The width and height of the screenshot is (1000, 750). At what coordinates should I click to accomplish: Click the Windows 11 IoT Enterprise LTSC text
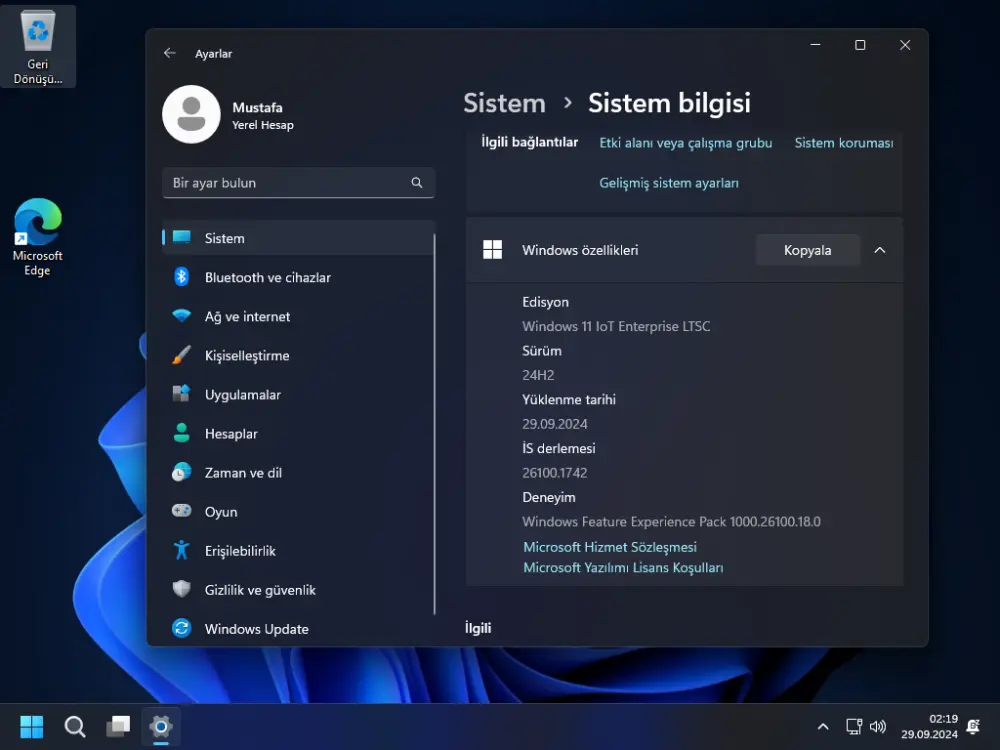[x=616, y=327]
